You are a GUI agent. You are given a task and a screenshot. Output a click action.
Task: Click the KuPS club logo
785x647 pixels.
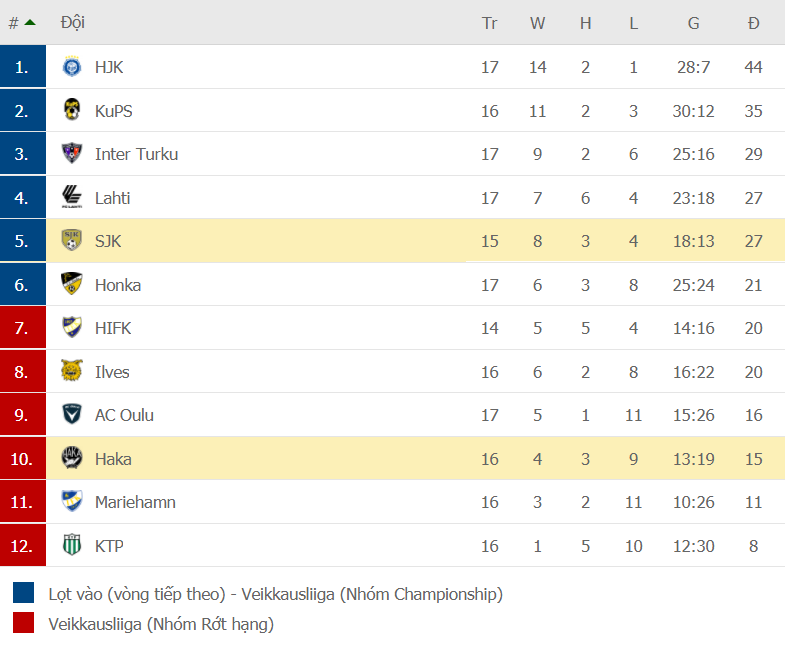coord(71,111)
